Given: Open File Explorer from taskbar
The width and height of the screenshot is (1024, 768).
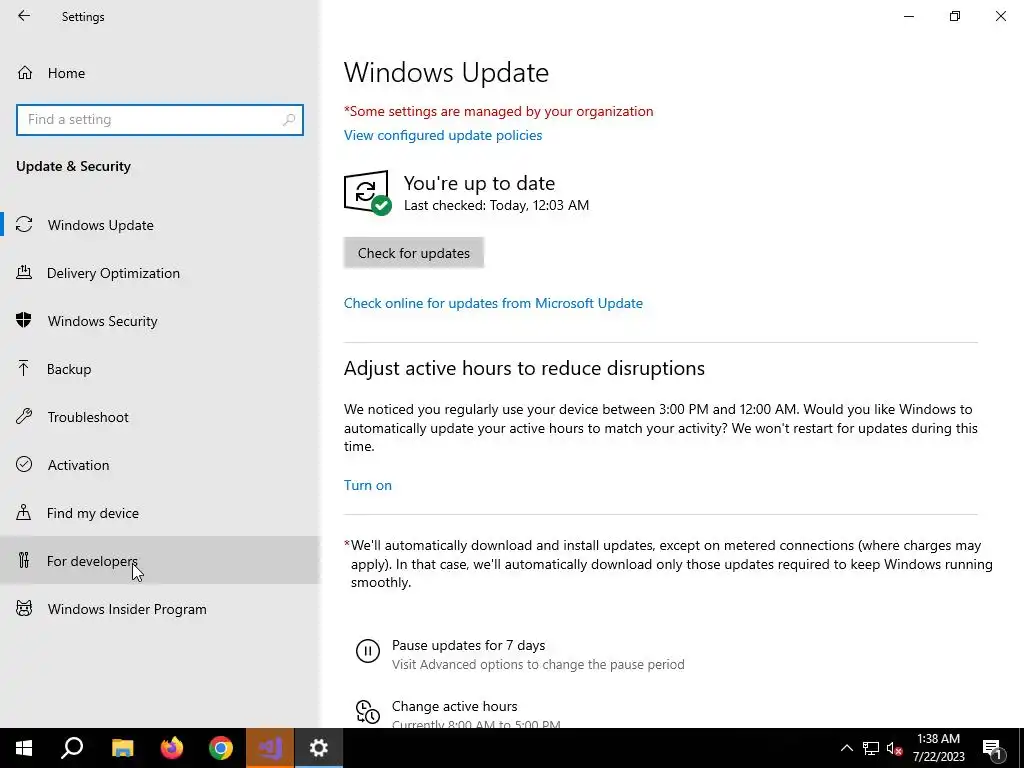Looking at the screenshot, I should (122, 748).
